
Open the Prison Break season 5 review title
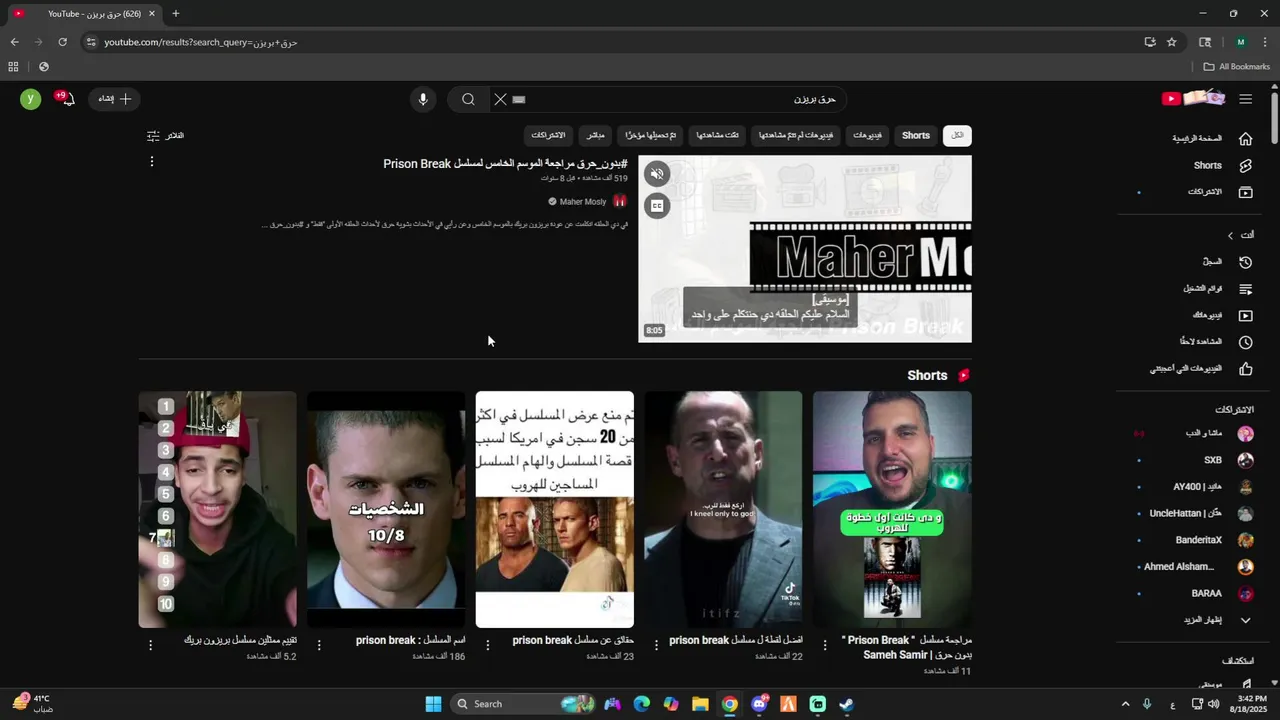pos(505,163)
